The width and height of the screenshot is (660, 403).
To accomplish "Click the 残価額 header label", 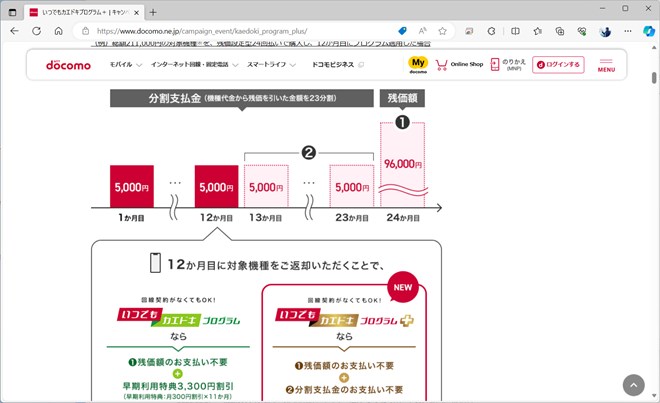I will pyautogui.click(x=402, y=98).
